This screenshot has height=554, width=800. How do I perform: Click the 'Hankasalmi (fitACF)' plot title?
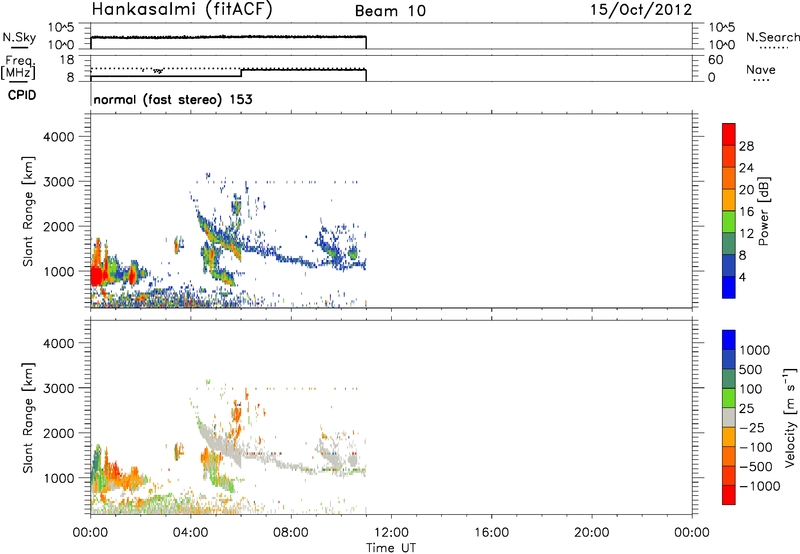(x=182, y=10)
